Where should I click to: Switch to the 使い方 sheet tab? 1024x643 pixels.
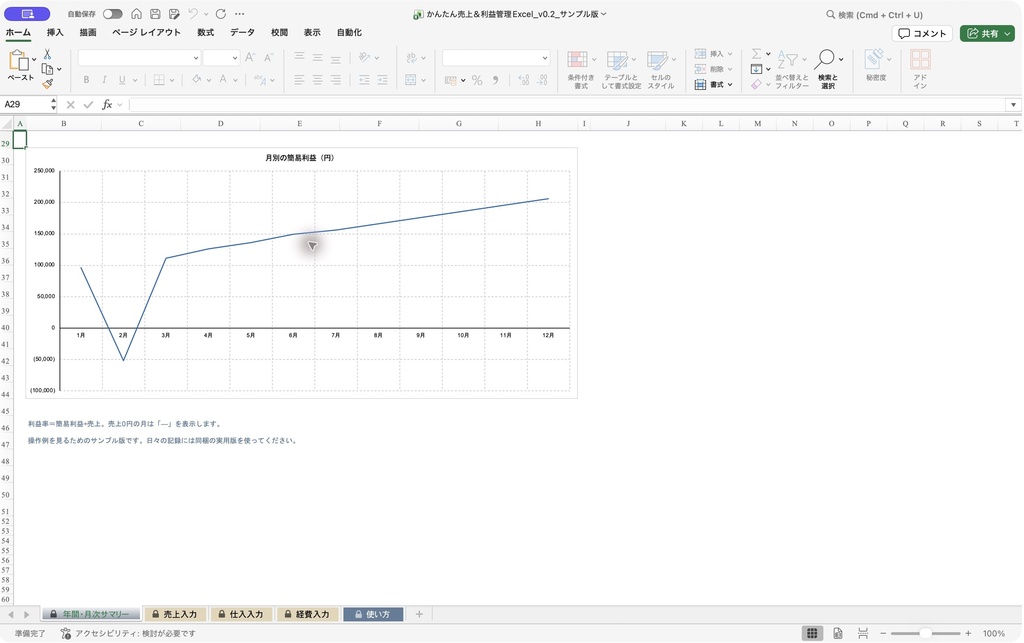[373, 614]
